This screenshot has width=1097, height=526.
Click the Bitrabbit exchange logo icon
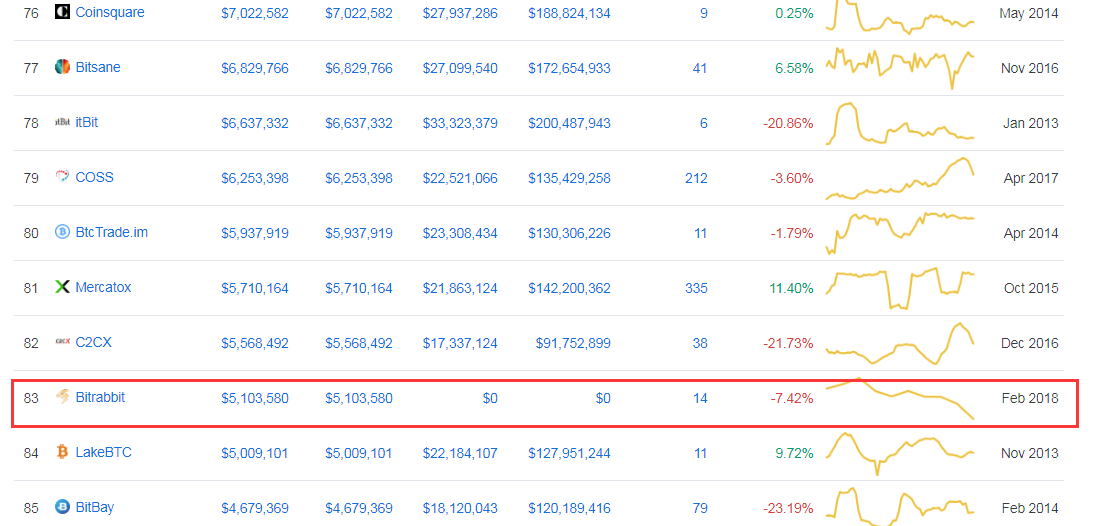click(62, 397)
